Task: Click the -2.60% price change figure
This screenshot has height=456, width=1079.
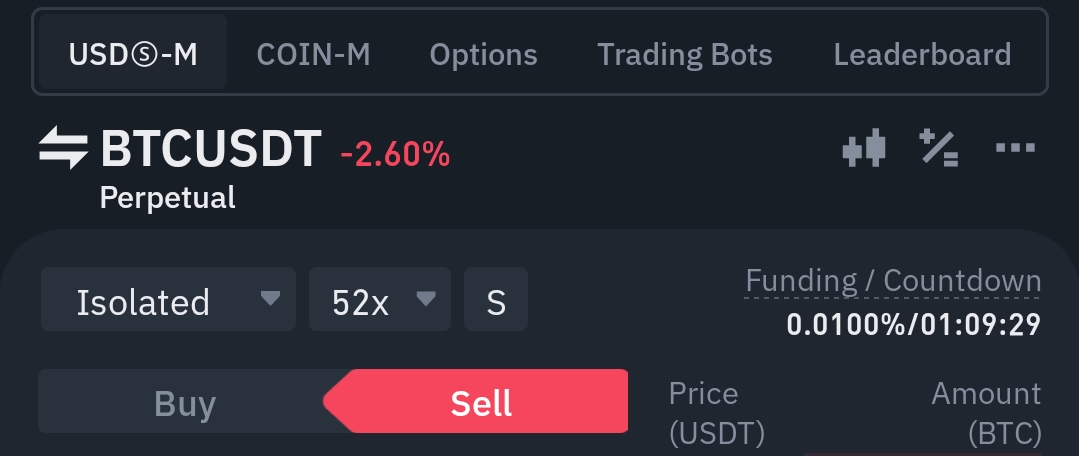Action: tap(395, 154)
